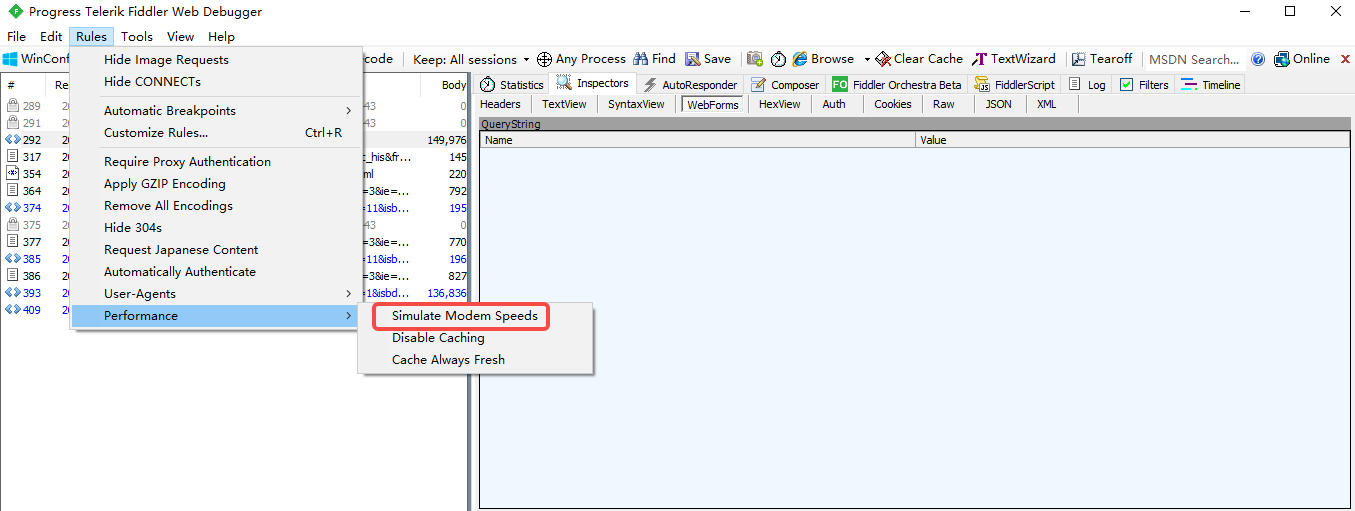Open the Statistics tab
Screen dimensions: 1355x511
click(511, 85)
